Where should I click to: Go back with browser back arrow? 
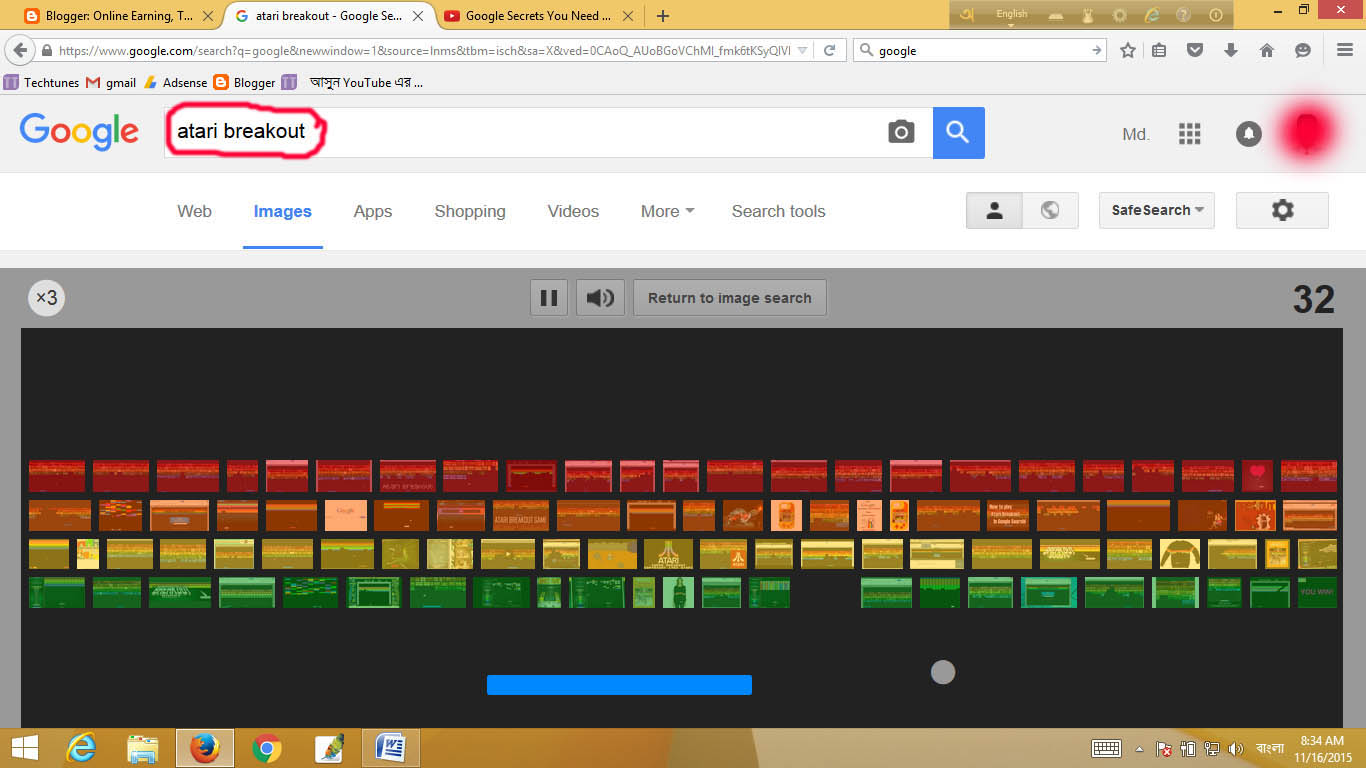[x=19, y=50]
